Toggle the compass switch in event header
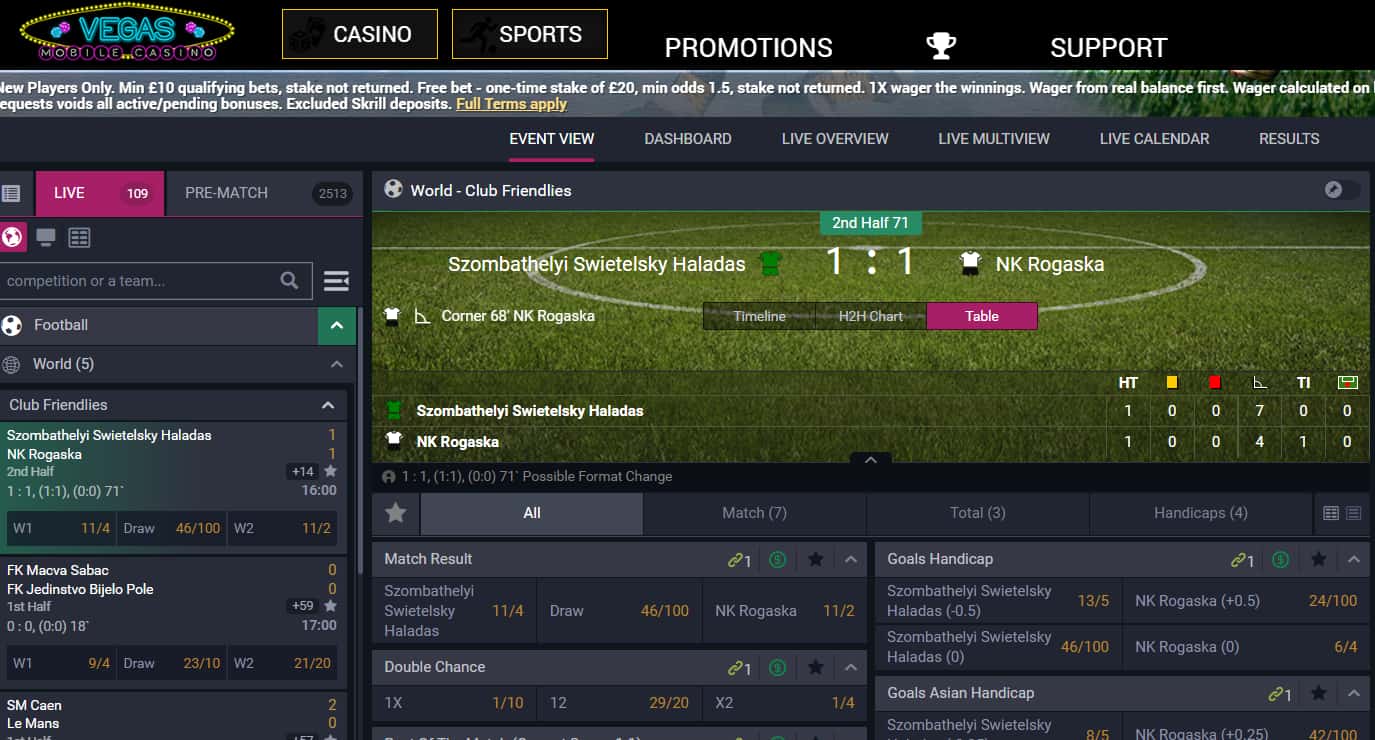Viewport: 1375px width, 740px height. 1342,190
